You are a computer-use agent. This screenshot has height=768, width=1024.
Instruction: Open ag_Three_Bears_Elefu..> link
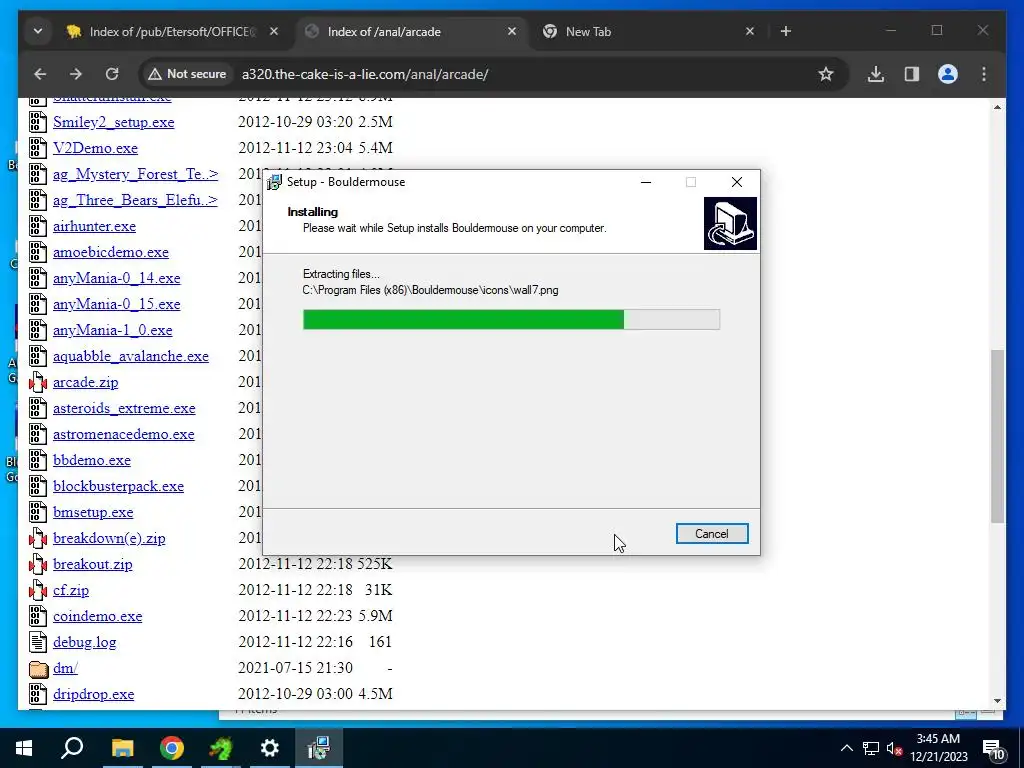click(x=135, y=200)
